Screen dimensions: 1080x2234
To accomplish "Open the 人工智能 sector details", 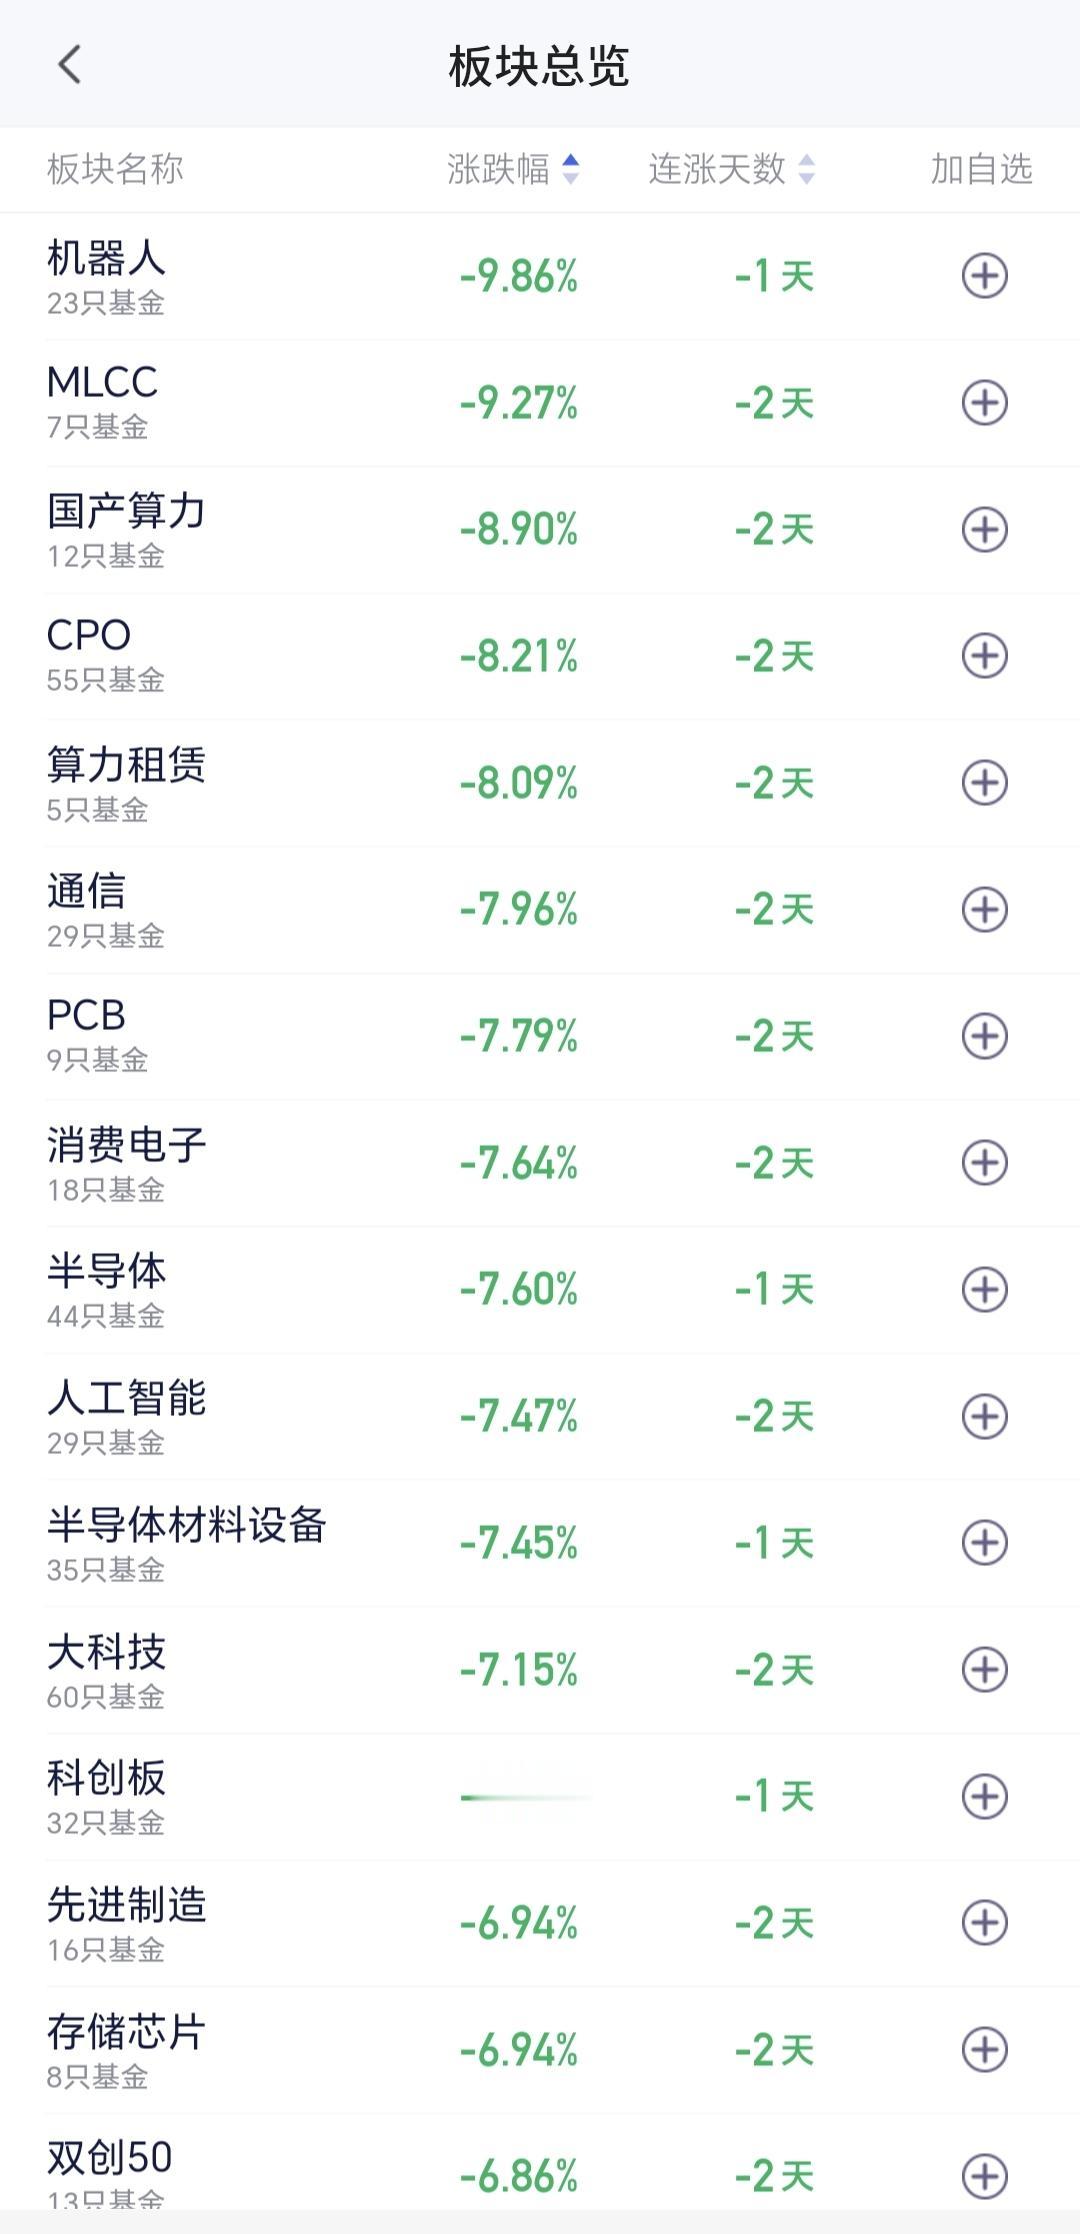I will point(540,1416).
